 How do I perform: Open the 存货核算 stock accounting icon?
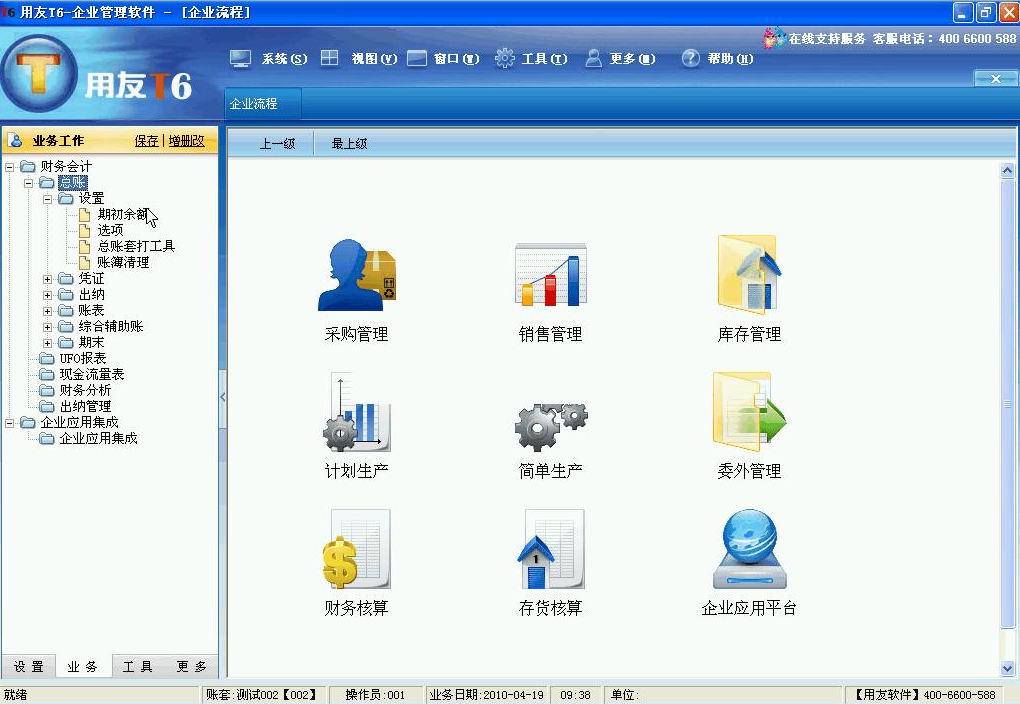click(x=550, y=549)
